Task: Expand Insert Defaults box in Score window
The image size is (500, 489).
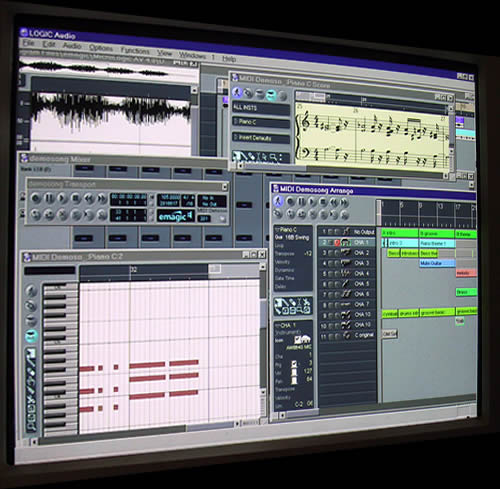Action: pyautogui.click(x=261, y=138)
